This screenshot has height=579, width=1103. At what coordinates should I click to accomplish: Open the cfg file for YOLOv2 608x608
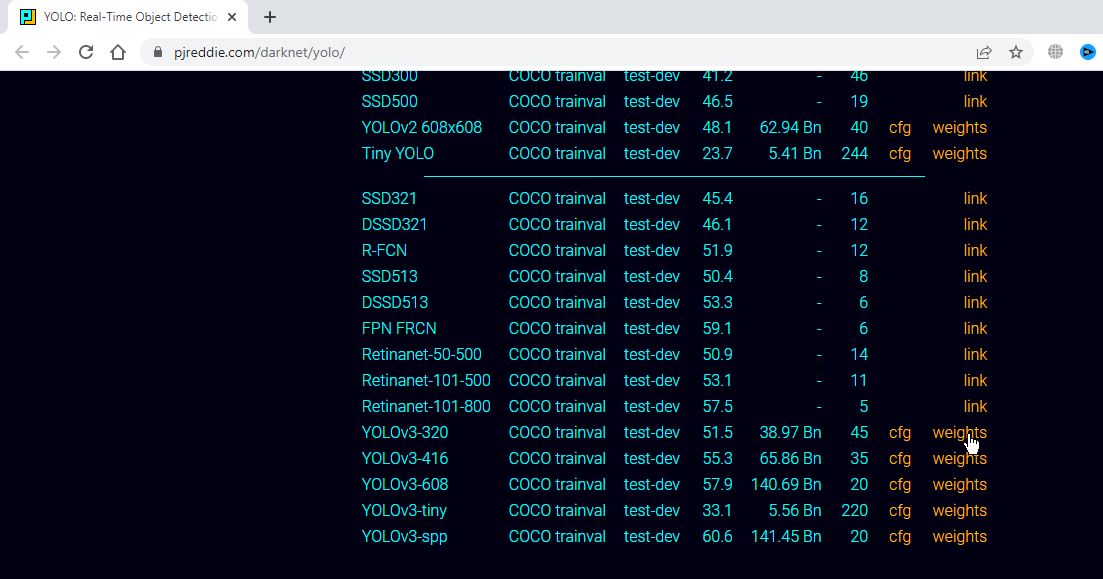coord(900,127)
